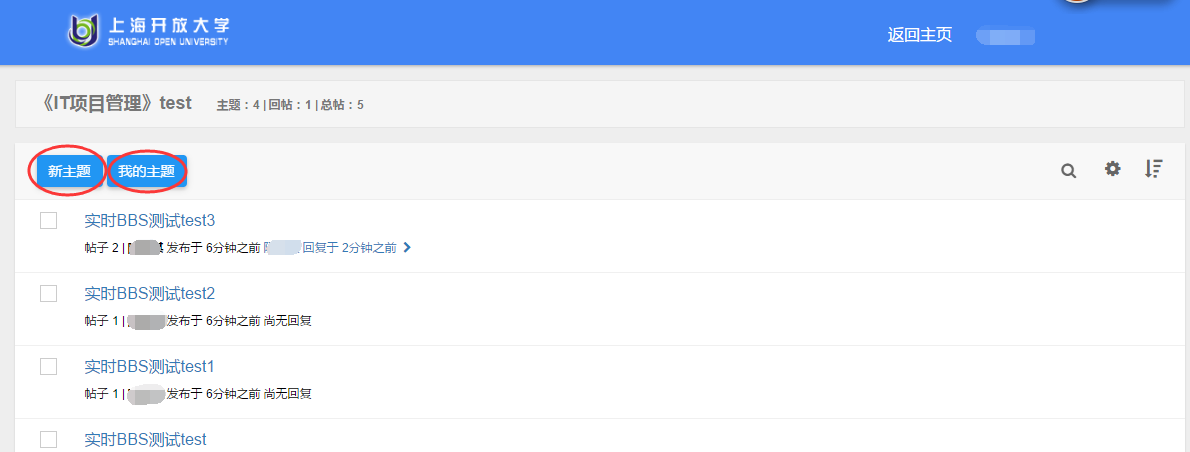The height and width of the screenshot is (452, 1190).
Task: Tick the checkbox for 实时BBS测试test3
Action: [x=49, y=221]
